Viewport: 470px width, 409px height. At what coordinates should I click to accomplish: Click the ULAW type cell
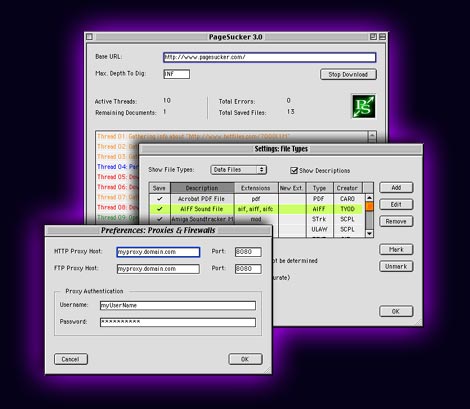(x=319, y=229)
